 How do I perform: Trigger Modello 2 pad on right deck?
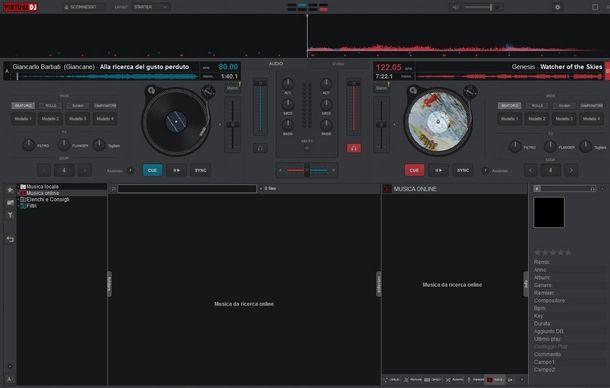point(537,119)
